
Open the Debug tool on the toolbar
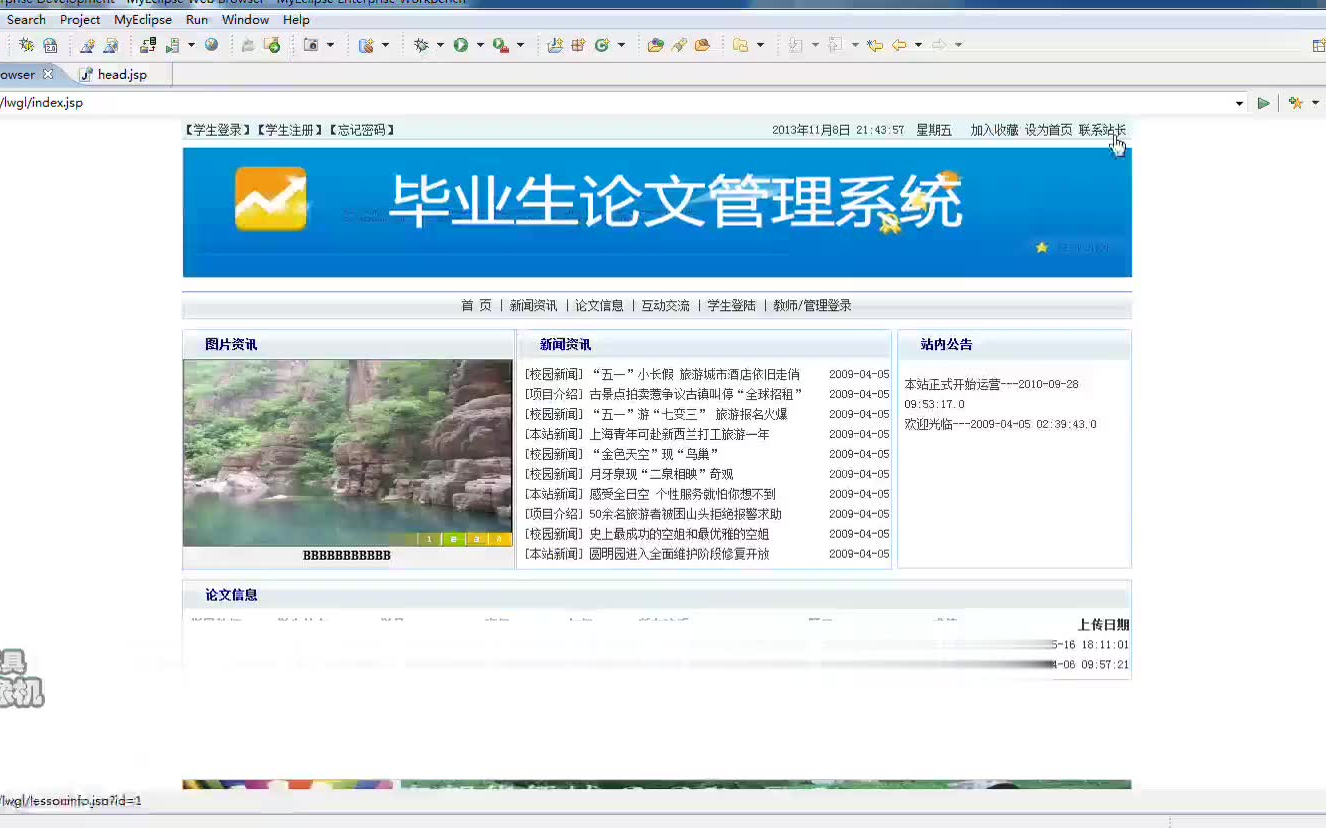pos(422,45)
